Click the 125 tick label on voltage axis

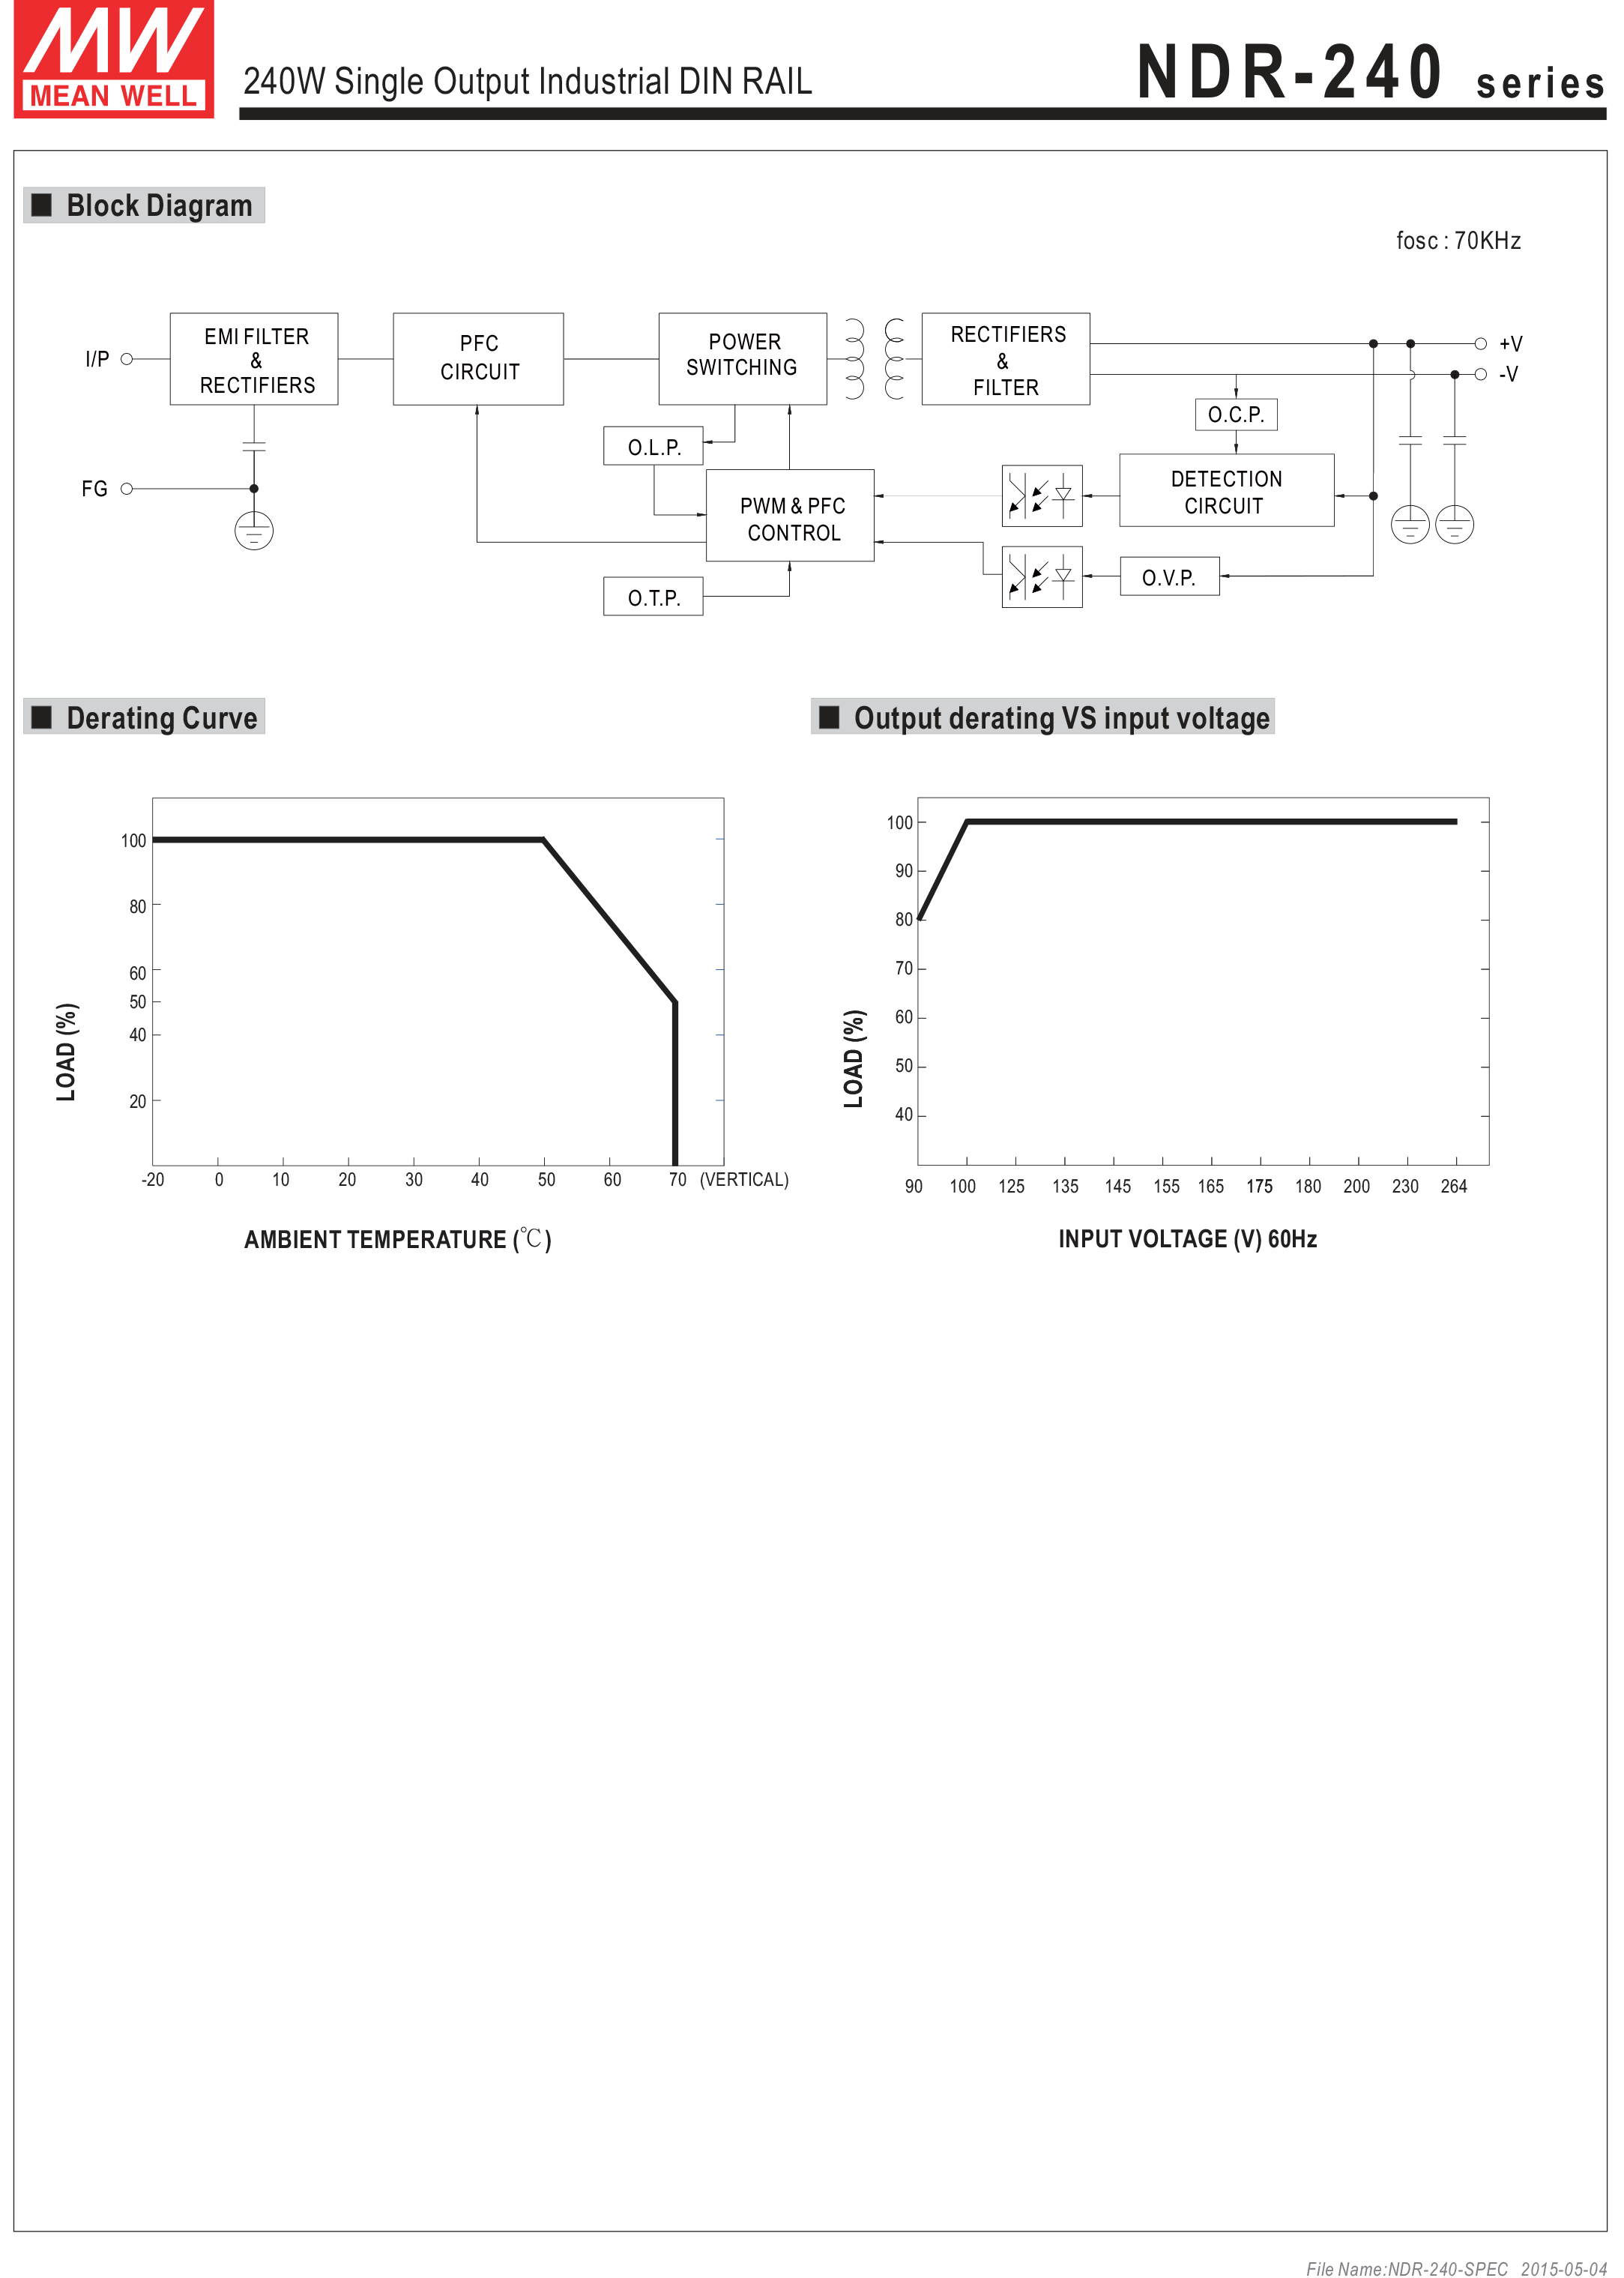(1011, 1186)
